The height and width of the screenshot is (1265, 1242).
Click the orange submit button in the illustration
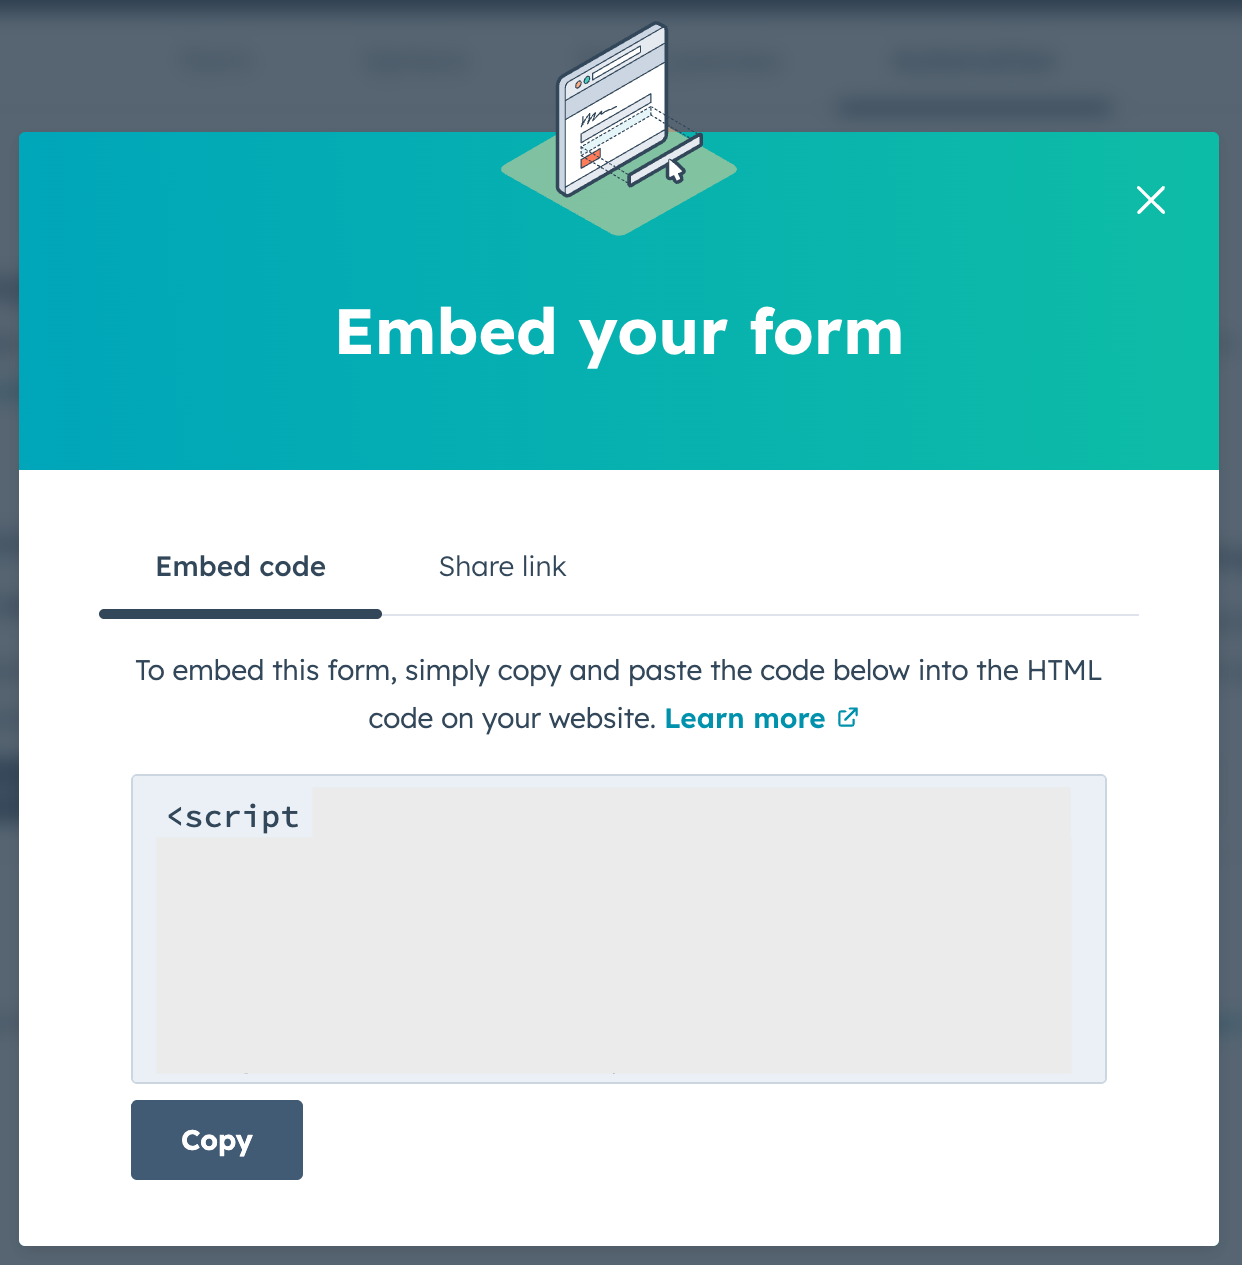coord(592,157)
